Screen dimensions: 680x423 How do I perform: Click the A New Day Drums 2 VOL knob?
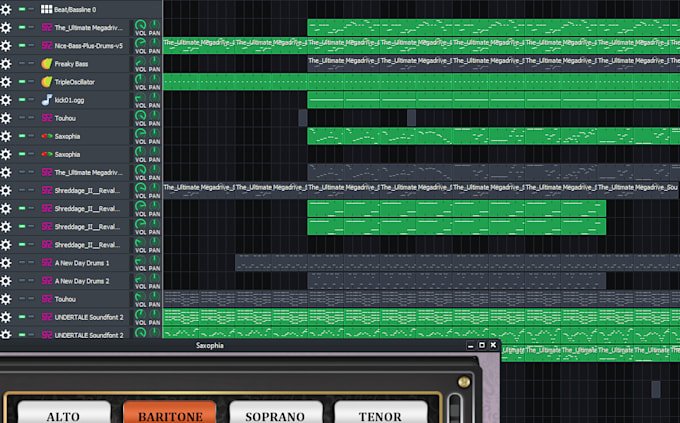[x=141, y=278]
